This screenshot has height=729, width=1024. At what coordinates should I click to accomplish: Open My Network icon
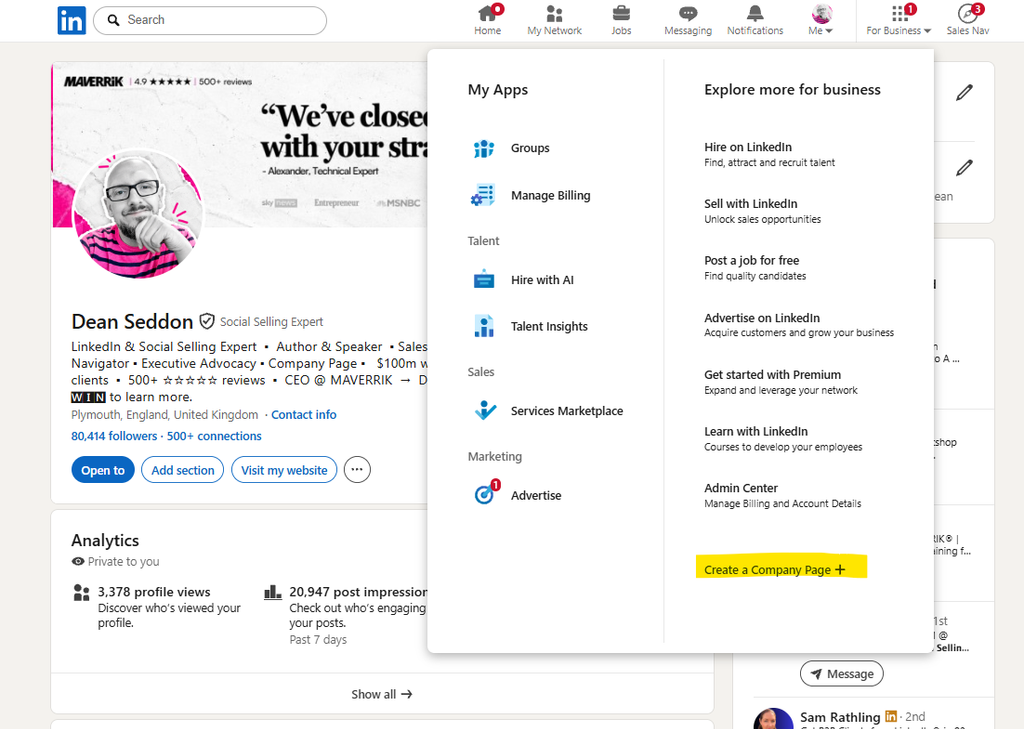click(x=554, y=13)
